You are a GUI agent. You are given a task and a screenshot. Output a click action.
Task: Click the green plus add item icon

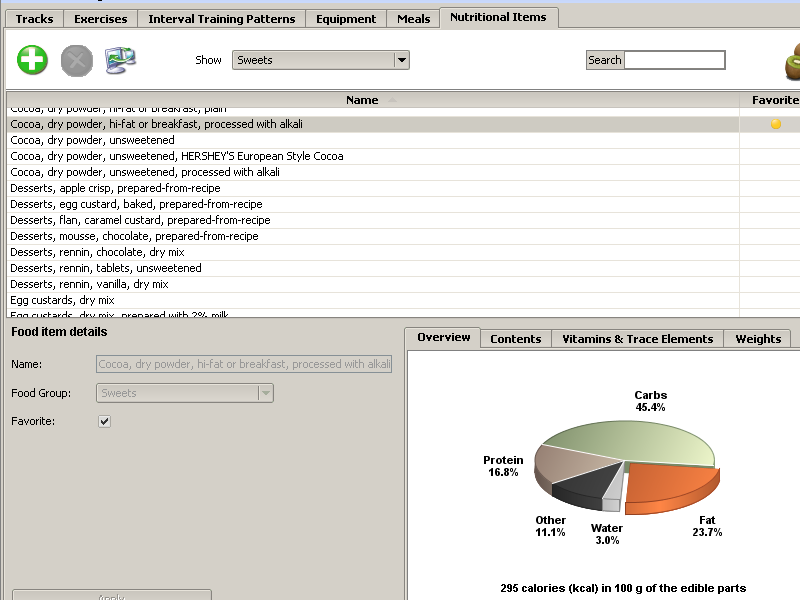(x=32, y=60)
